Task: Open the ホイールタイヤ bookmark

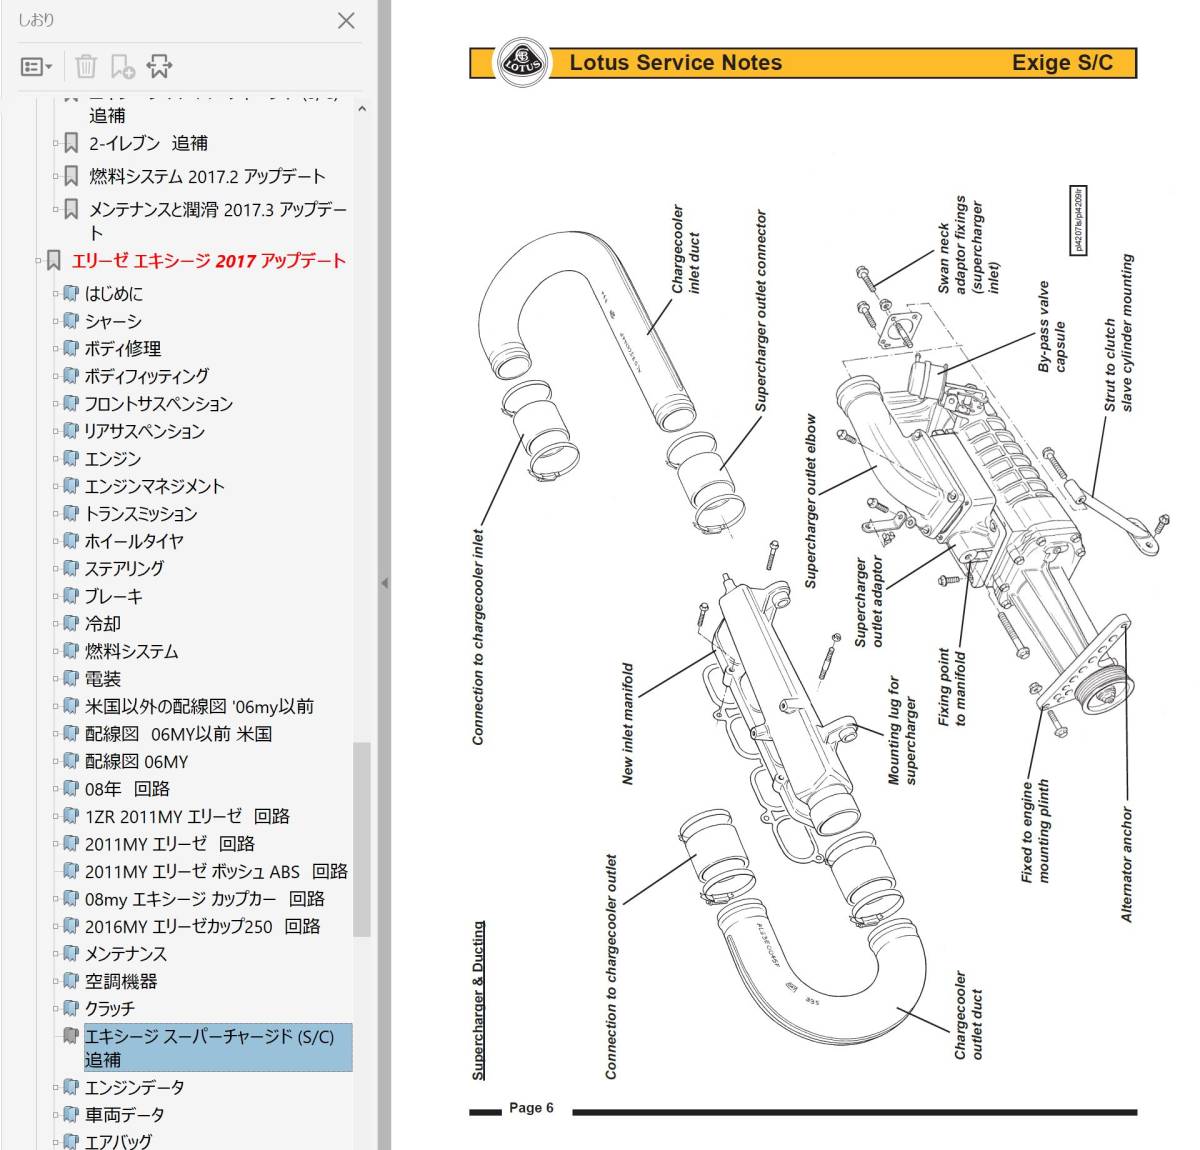Action: (x=133, y=541)
